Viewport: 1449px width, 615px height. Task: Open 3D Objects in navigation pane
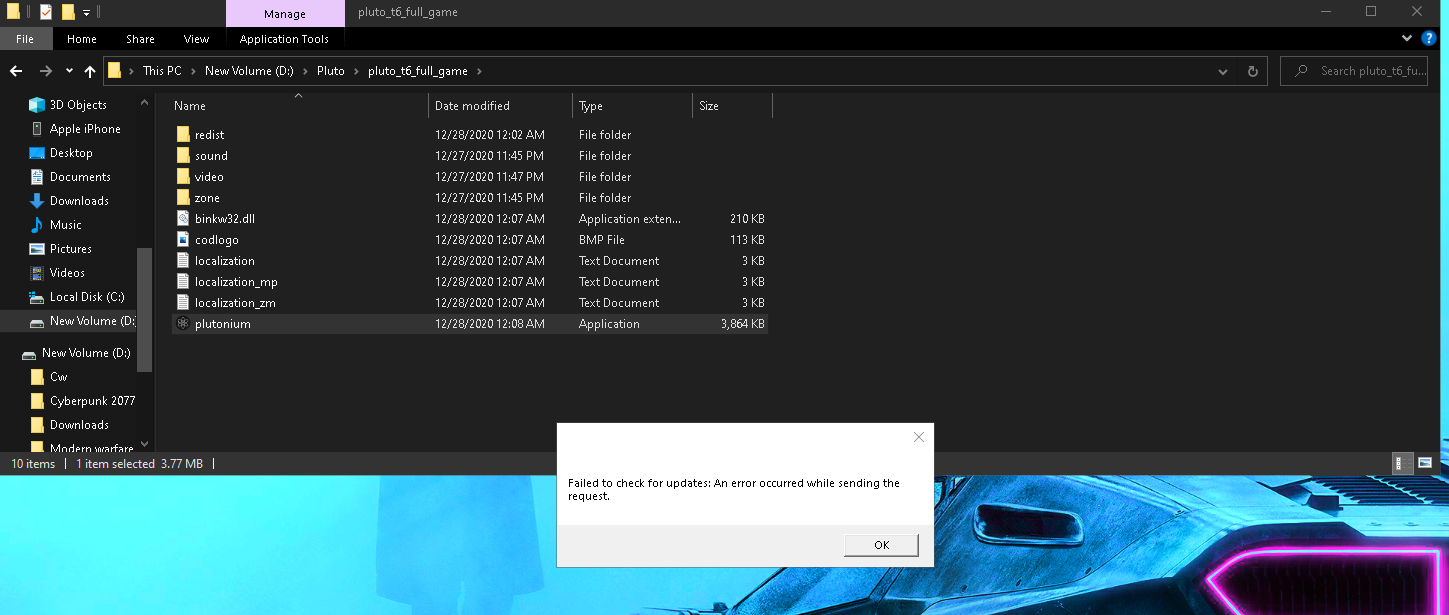[78, 105]
